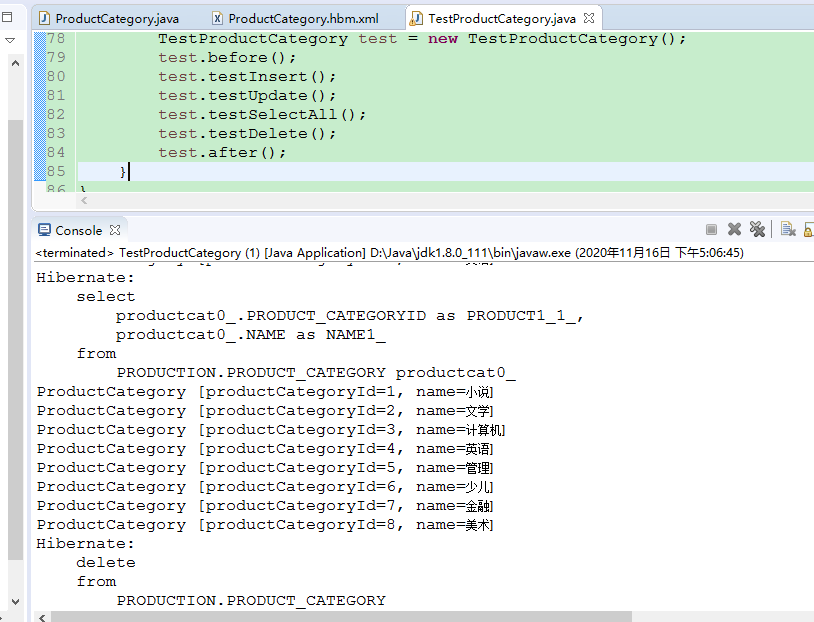Click the console output row productCategoryId=3

[x=270, y=430]
